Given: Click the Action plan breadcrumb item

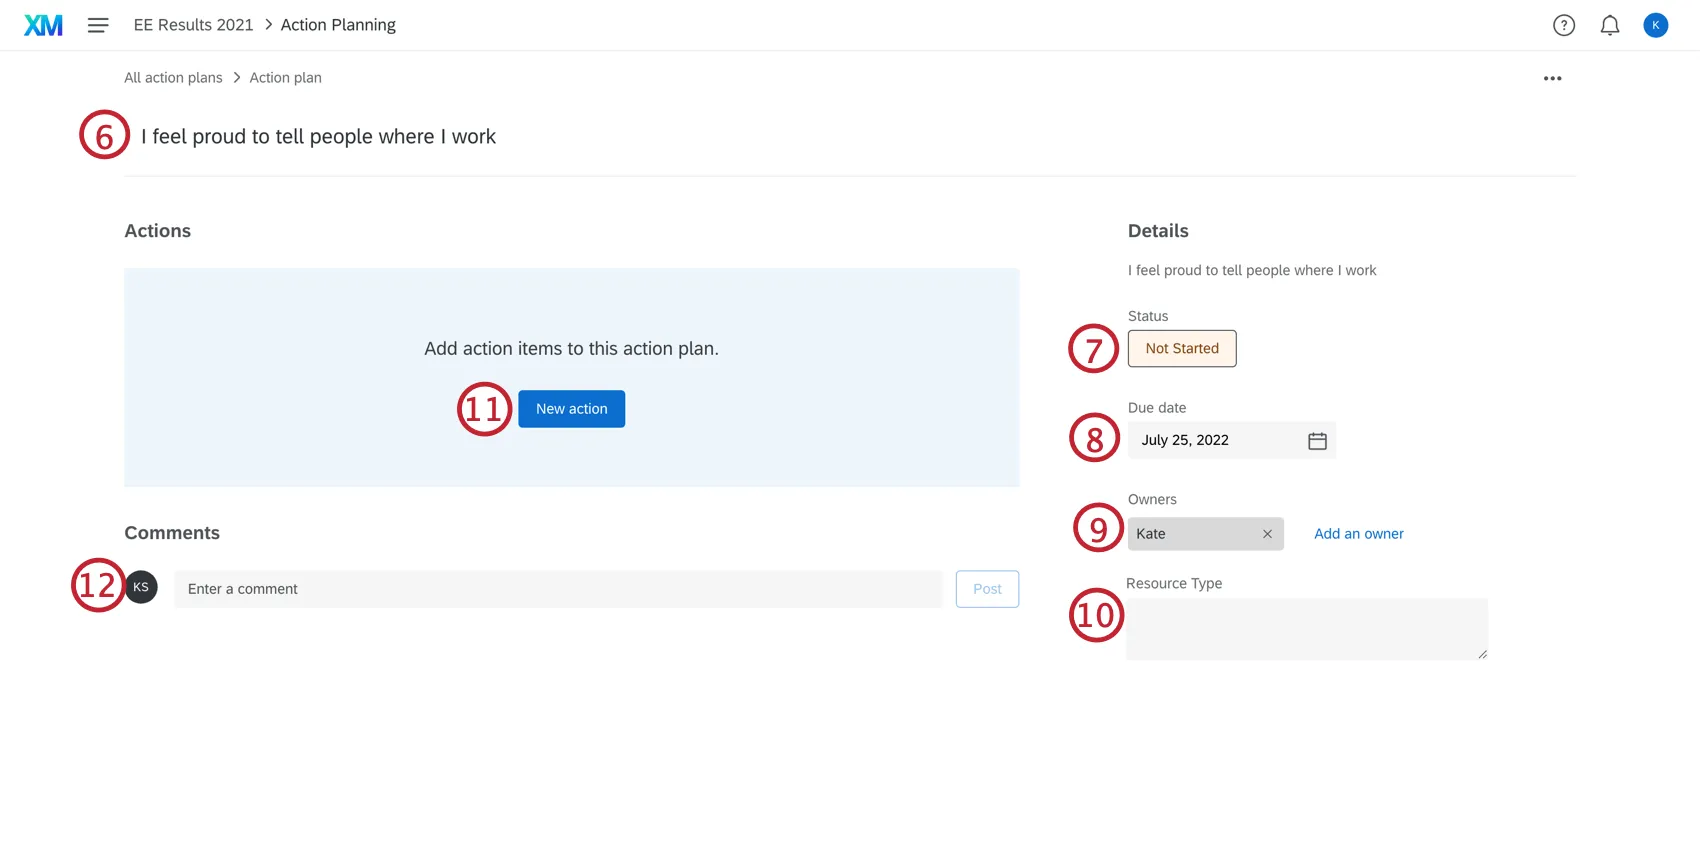Looking at the screenshot, I should point(285,78).
